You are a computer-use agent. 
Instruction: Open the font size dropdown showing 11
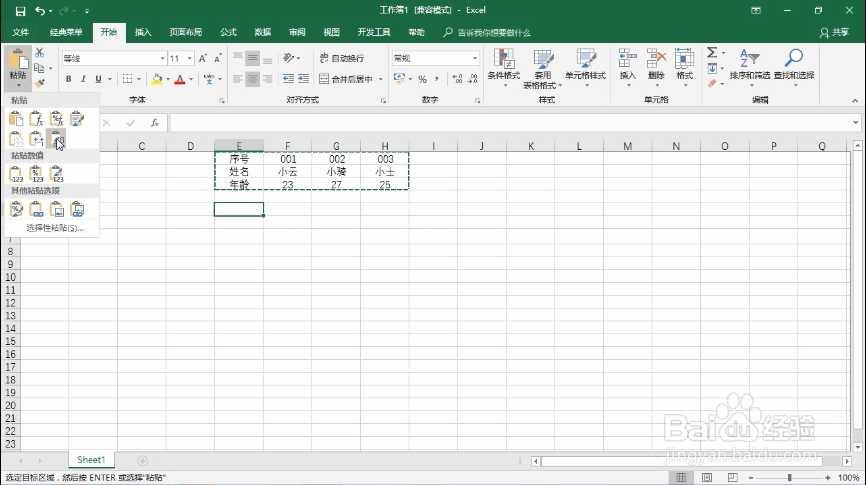pos(190,58)
